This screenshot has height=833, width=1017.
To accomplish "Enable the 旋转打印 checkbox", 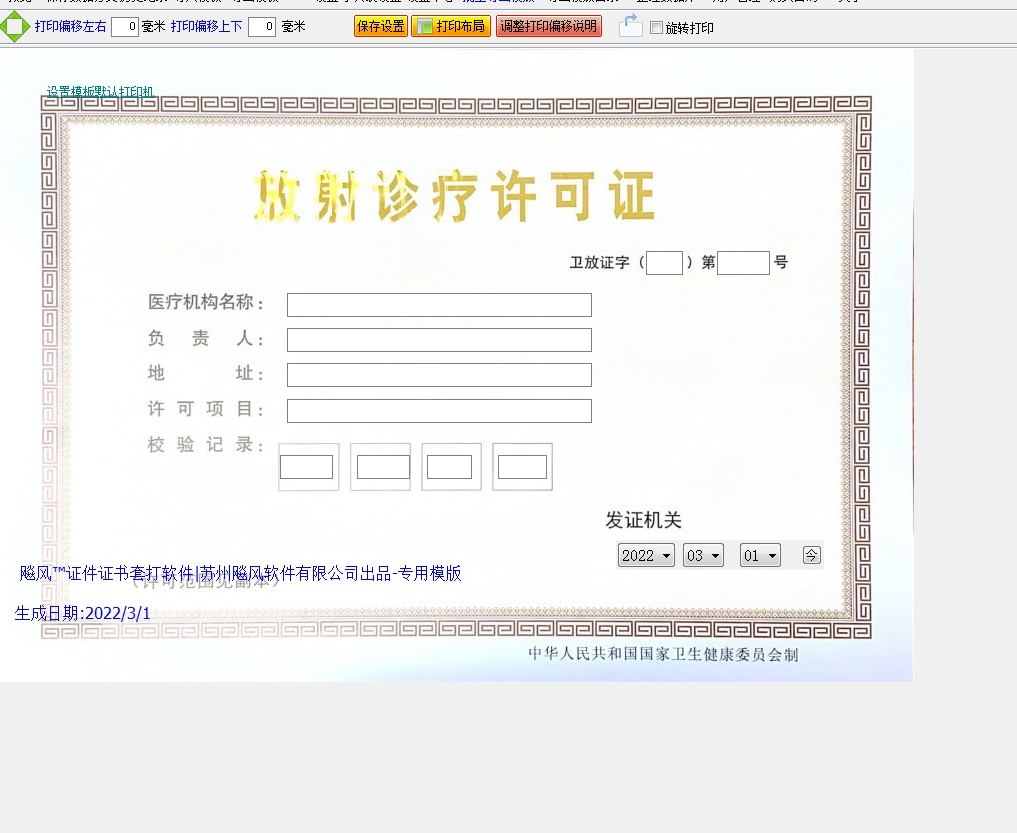I will coord(656,28).
